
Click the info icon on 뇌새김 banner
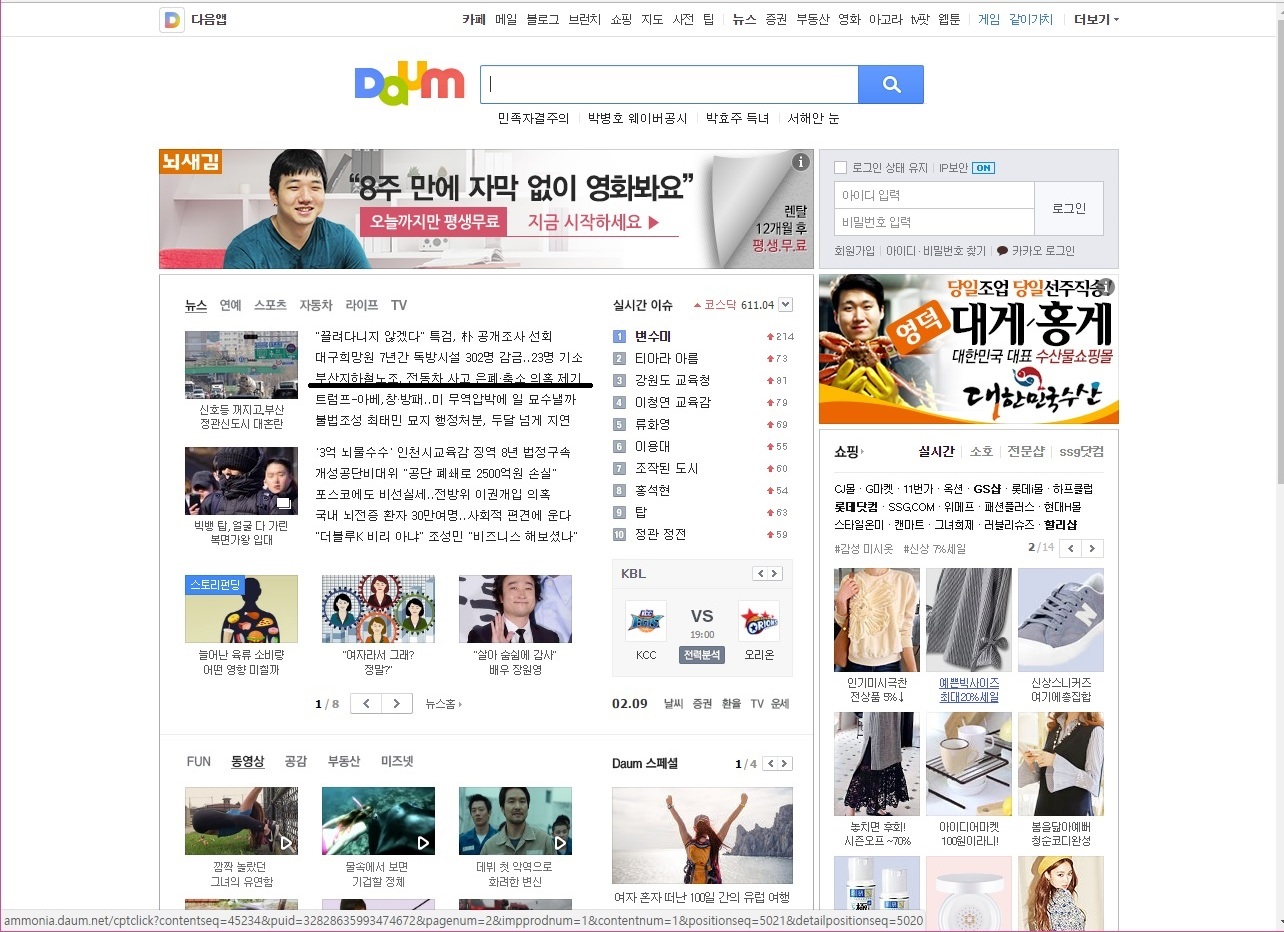(800, 162)
